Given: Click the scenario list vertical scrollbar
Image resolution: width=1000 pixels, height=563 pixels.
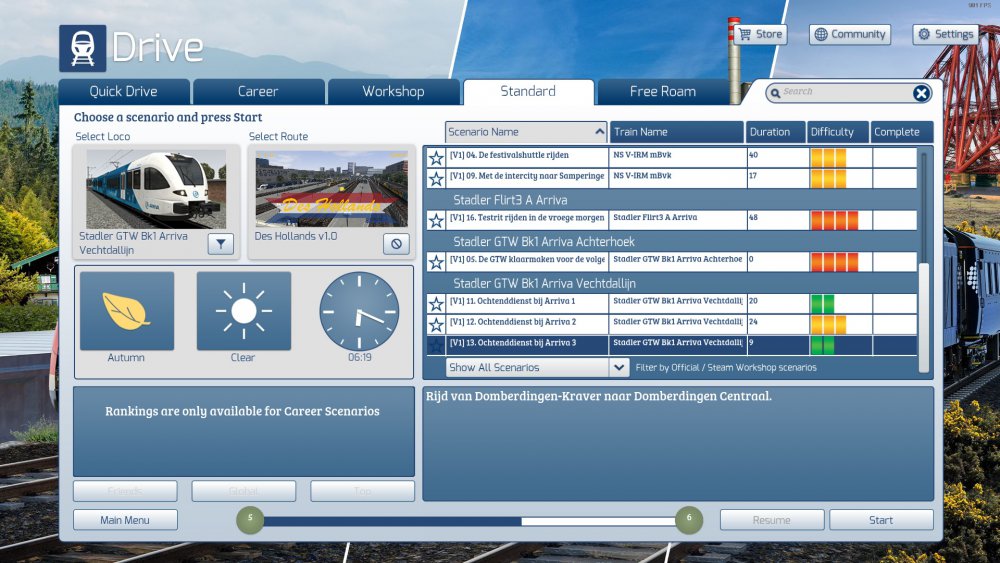Looking at the screenshot, I should pos(923,316).
